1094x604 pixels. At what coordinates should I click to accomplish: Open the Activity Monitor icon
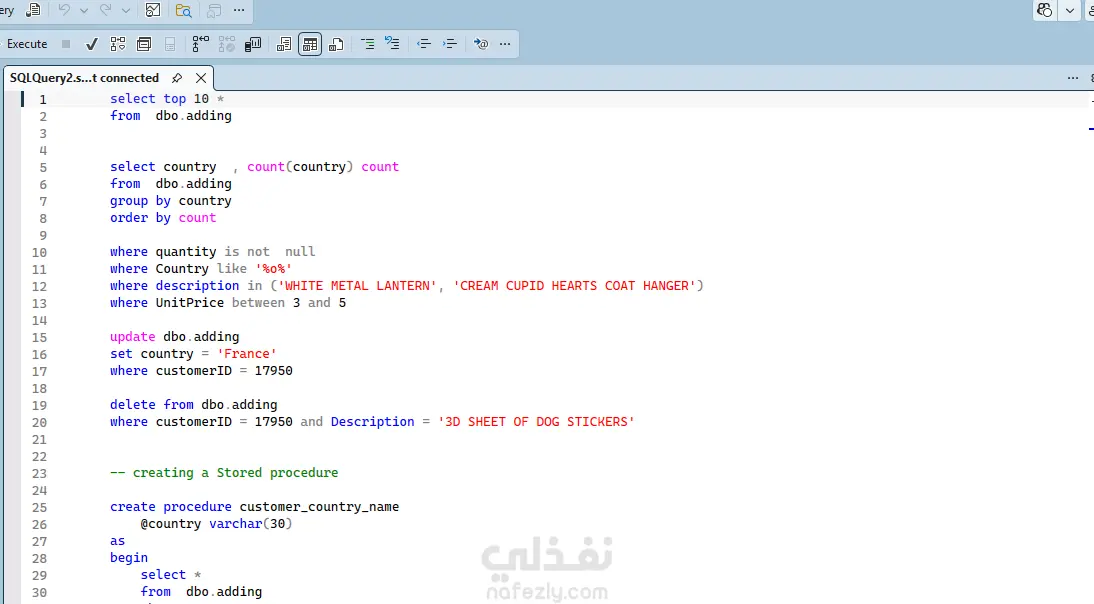pyautogui.click(x=153, y=10)
